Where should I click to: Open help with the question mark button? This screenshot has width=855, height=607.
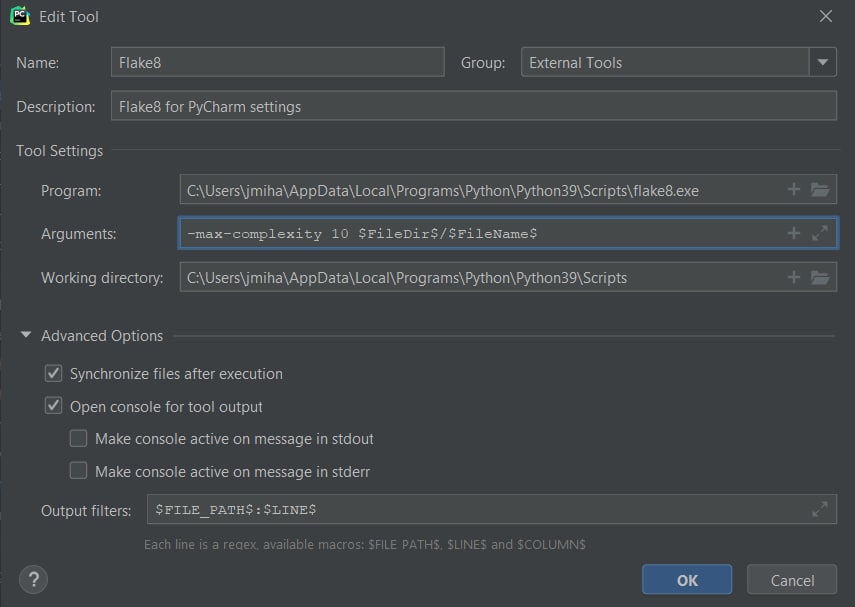coord(33,579)
